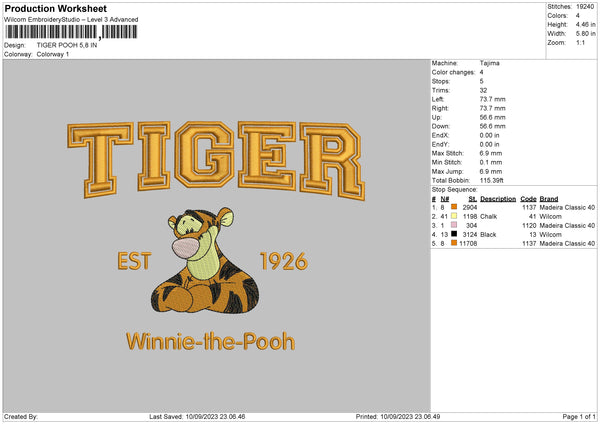
Task: Click the trims value '32'
Action: (483, 90)
